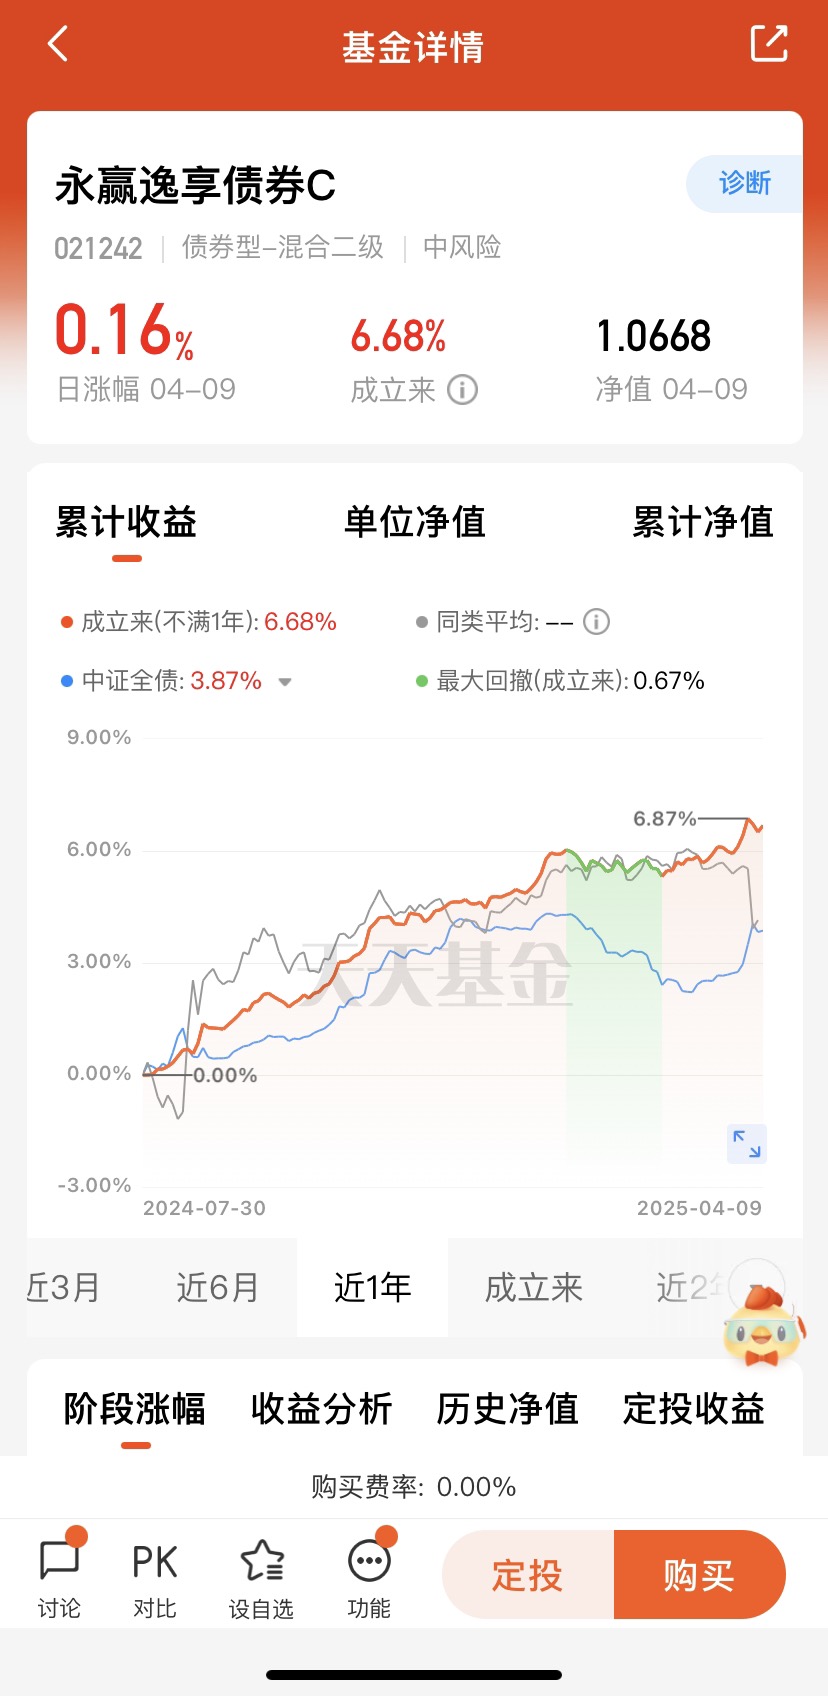
Task: Select 近6月 time range
Action: coord(218,1287)
